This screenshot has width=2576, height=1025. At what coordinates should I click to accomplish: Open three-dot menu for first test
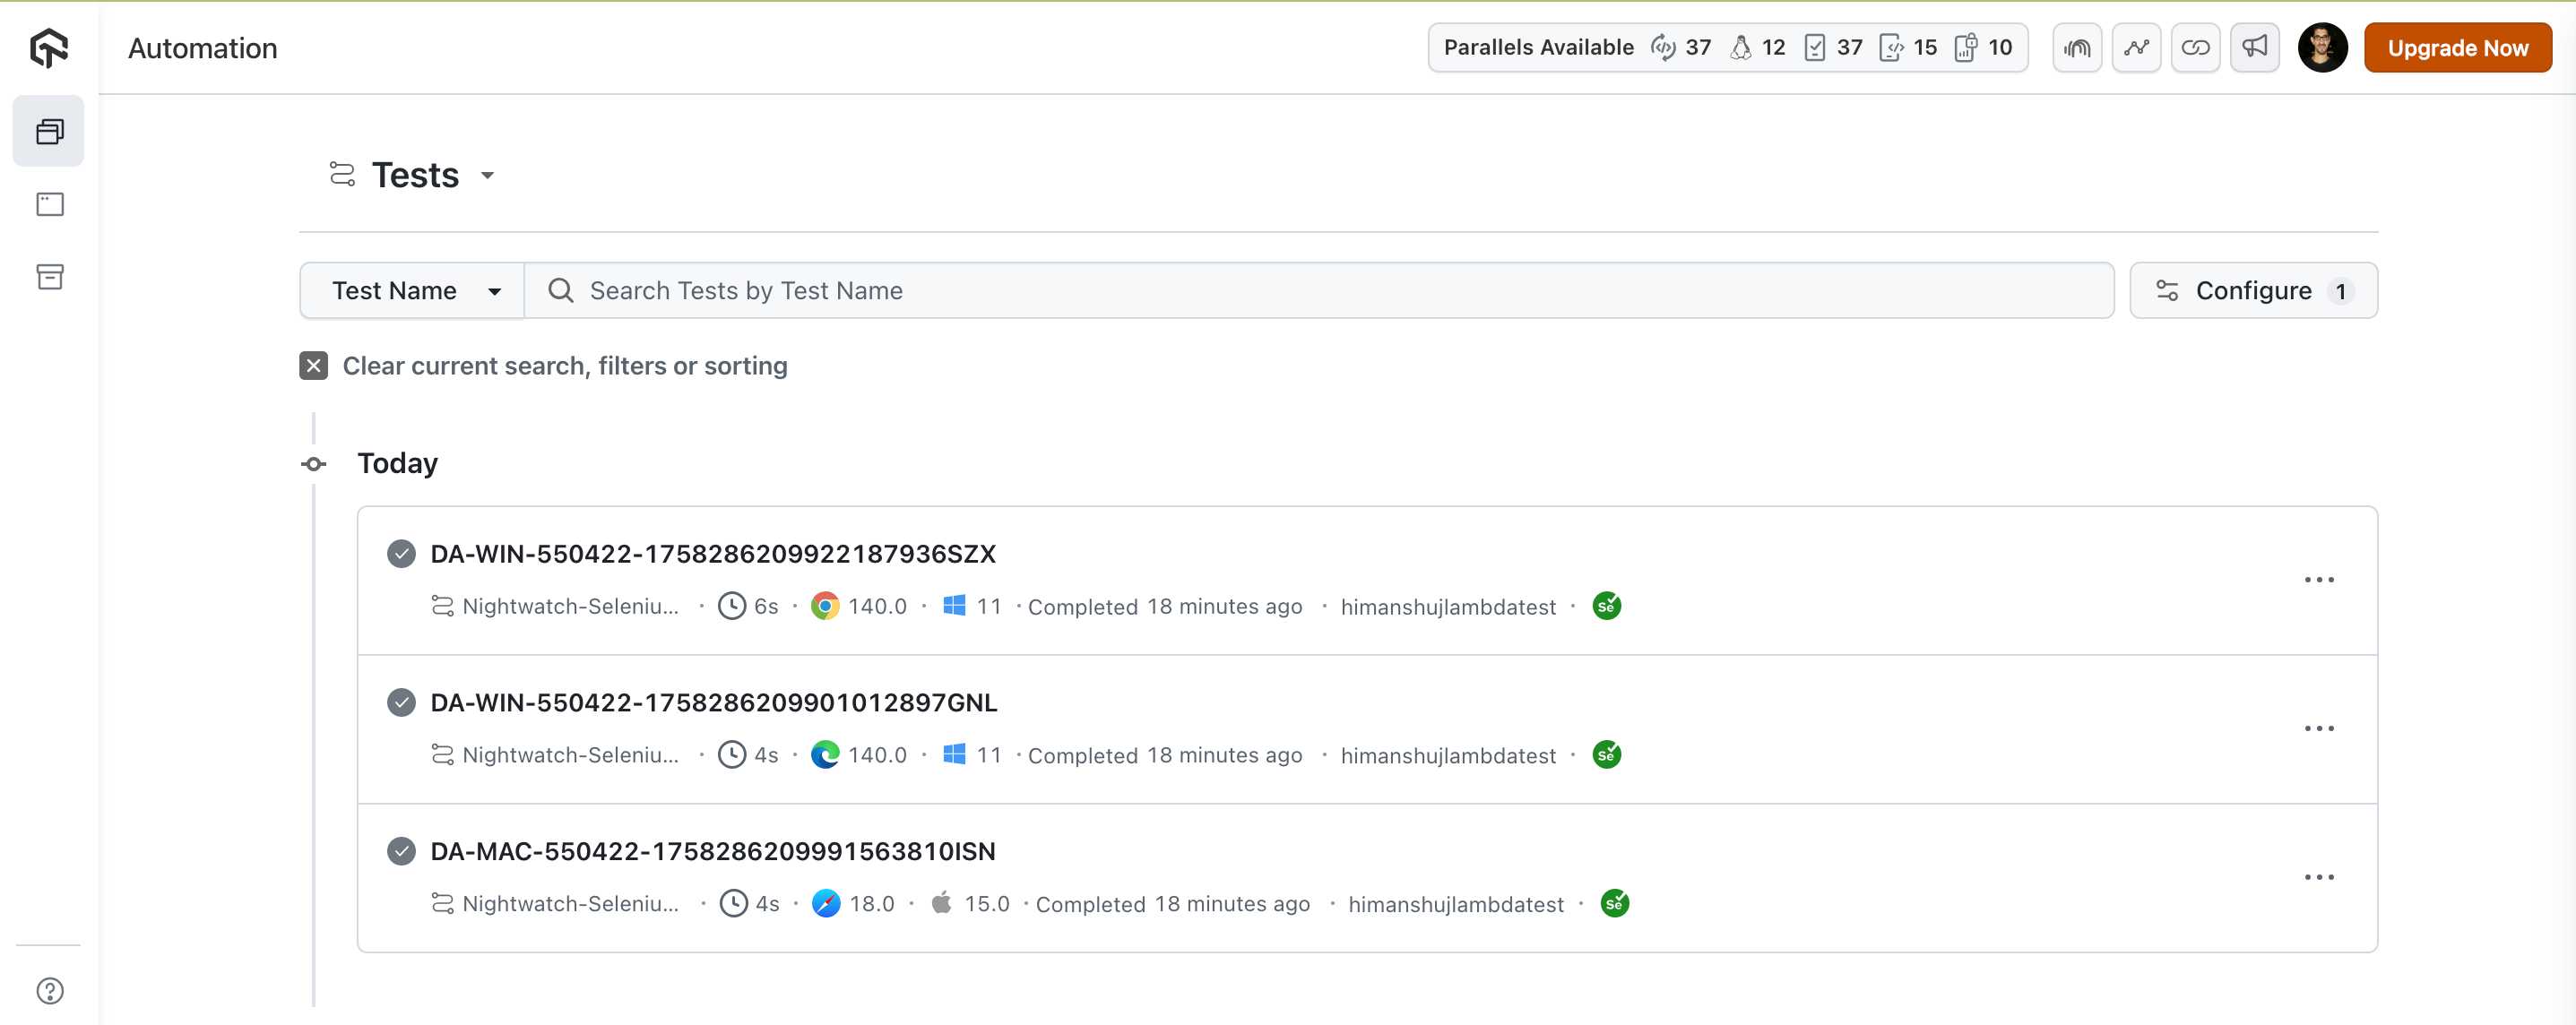(x=2318, y=580)
